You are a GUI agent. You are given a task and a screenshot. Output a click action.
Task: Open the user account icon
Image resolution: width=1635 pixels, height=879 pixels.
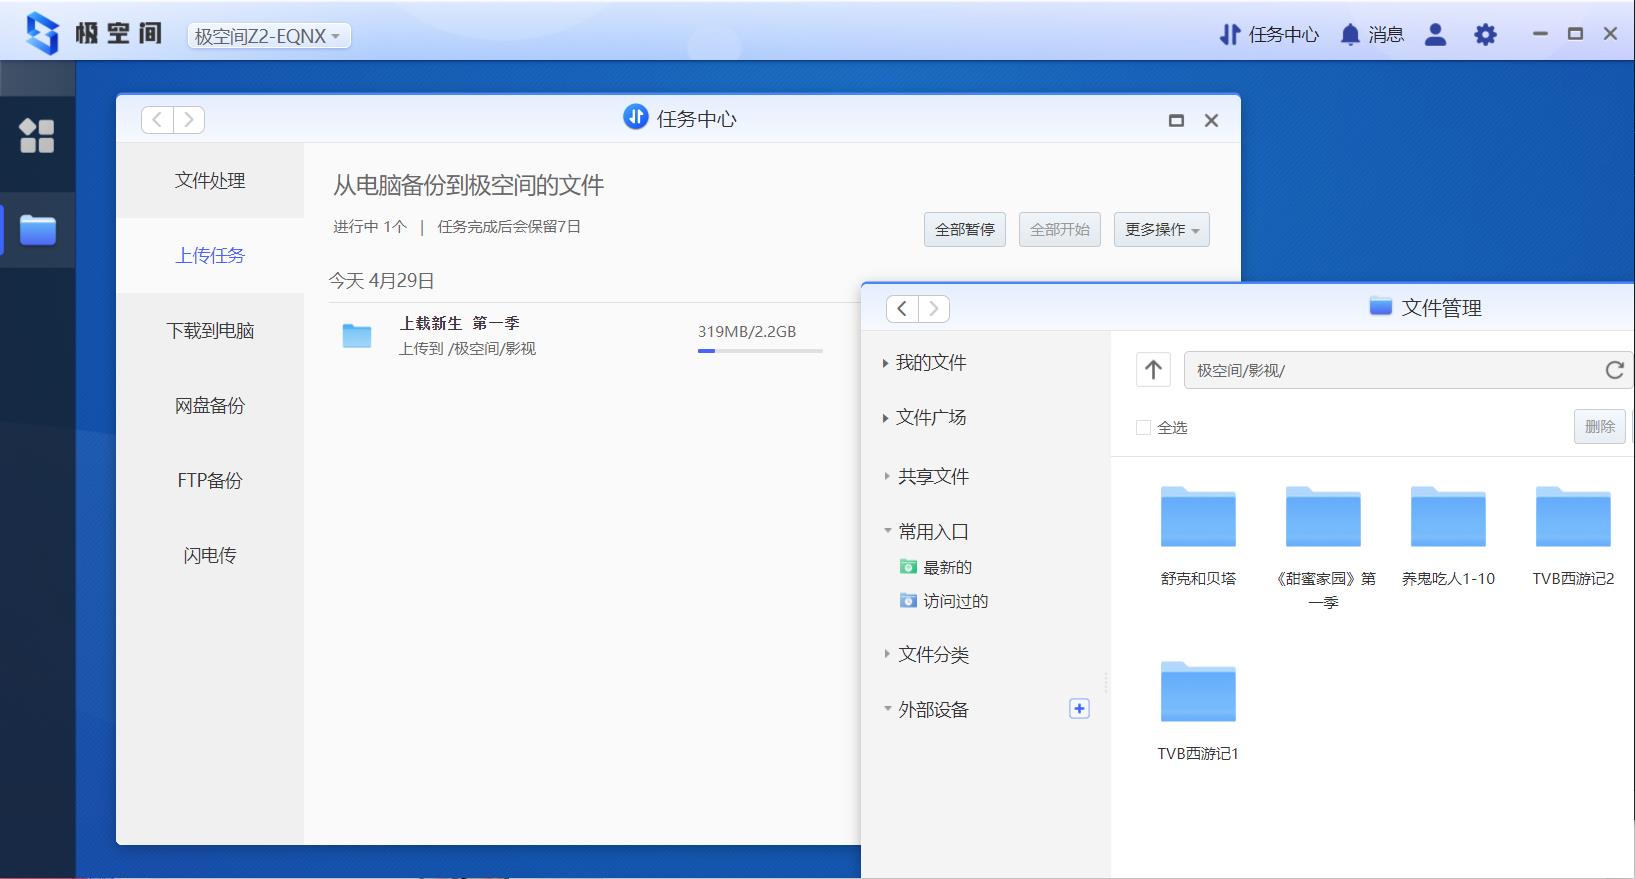[1435, 35]
